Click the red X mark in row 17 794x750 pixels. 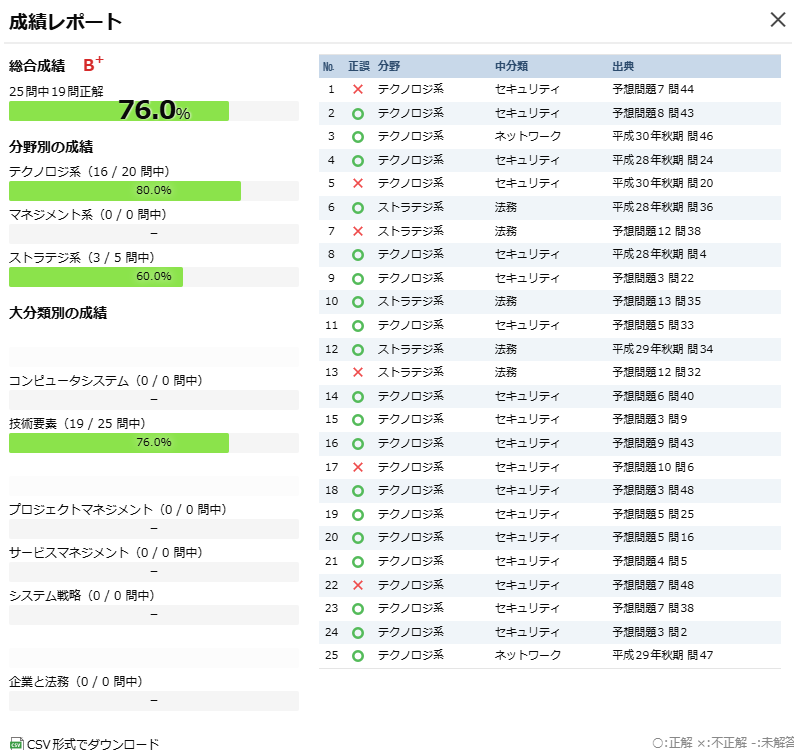coord(358,467)
